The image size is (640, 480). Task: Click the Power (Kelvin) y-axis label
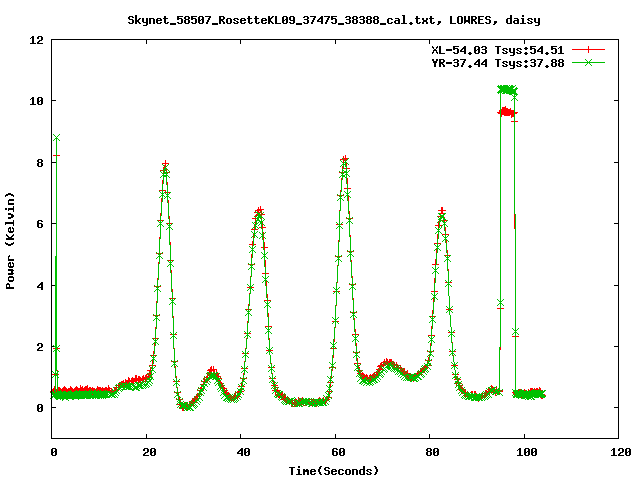10,241
